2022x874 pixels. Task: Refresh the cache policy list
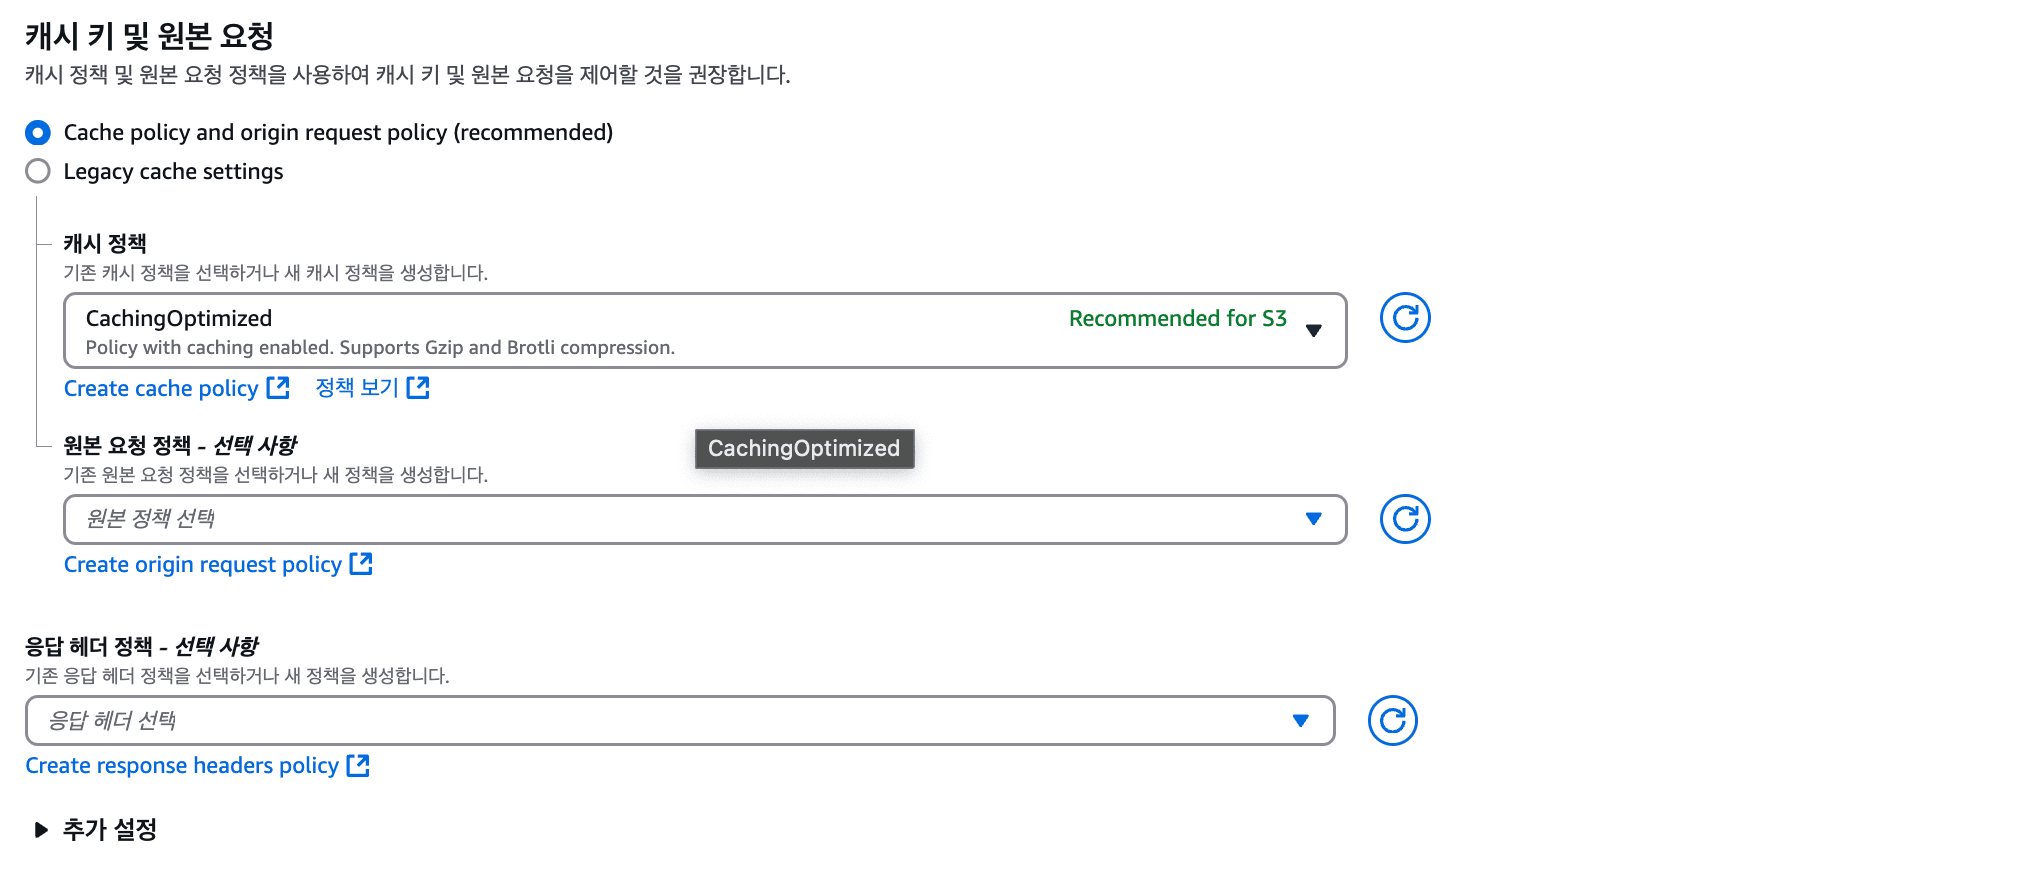point(1404,318)
